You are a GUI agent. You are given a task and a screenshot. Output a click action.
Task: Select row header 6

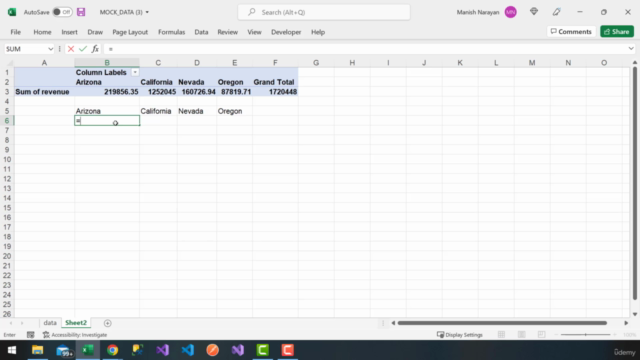(7, 120)
